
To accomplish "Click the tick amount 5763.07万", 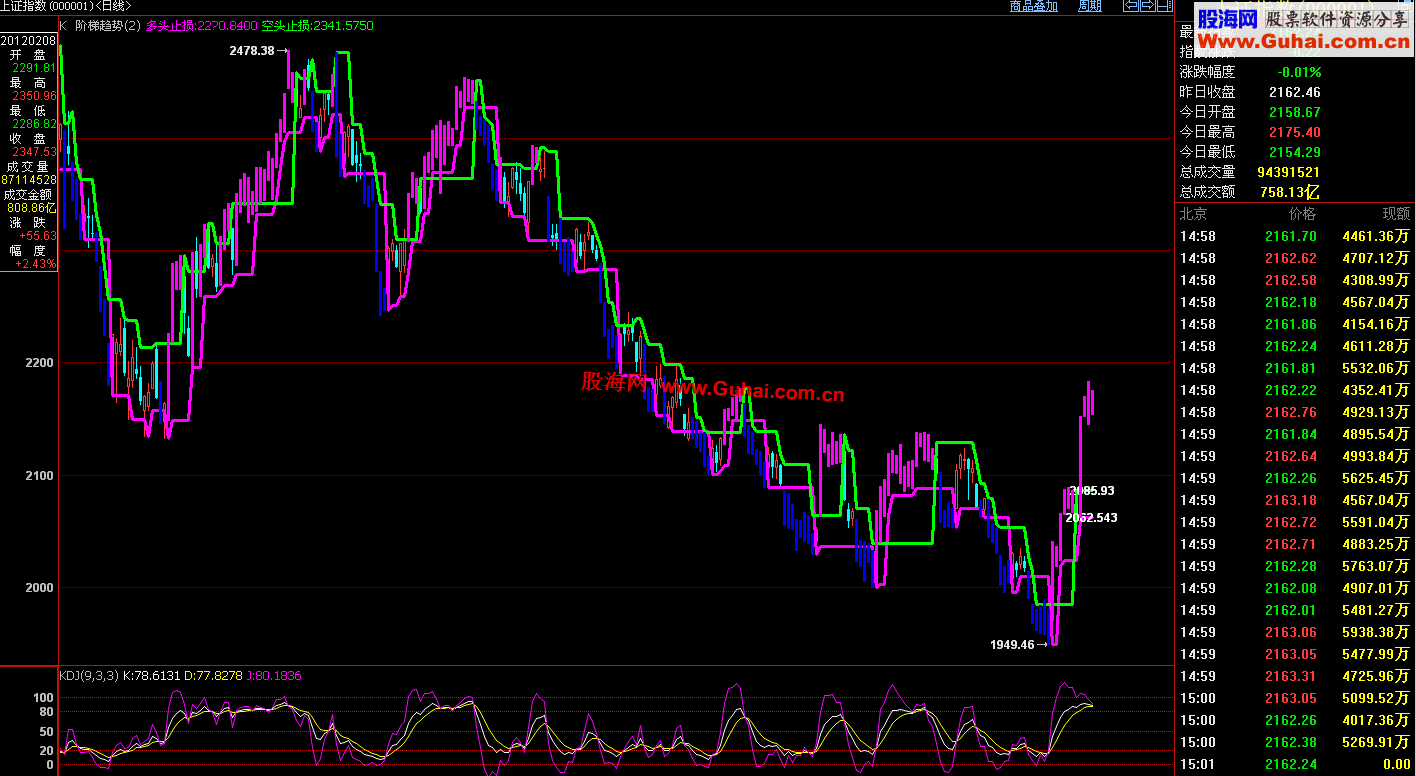I will tap(1377, 566).
